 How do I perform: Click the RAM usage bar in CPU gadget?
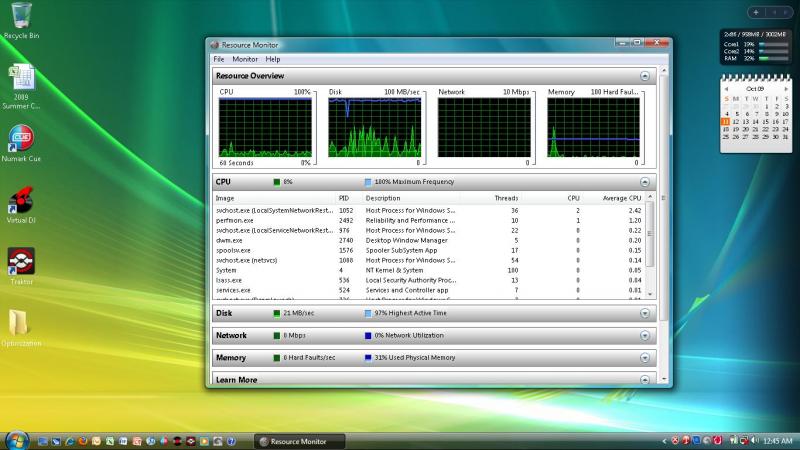pyautogui.click(x=773, y=59)
